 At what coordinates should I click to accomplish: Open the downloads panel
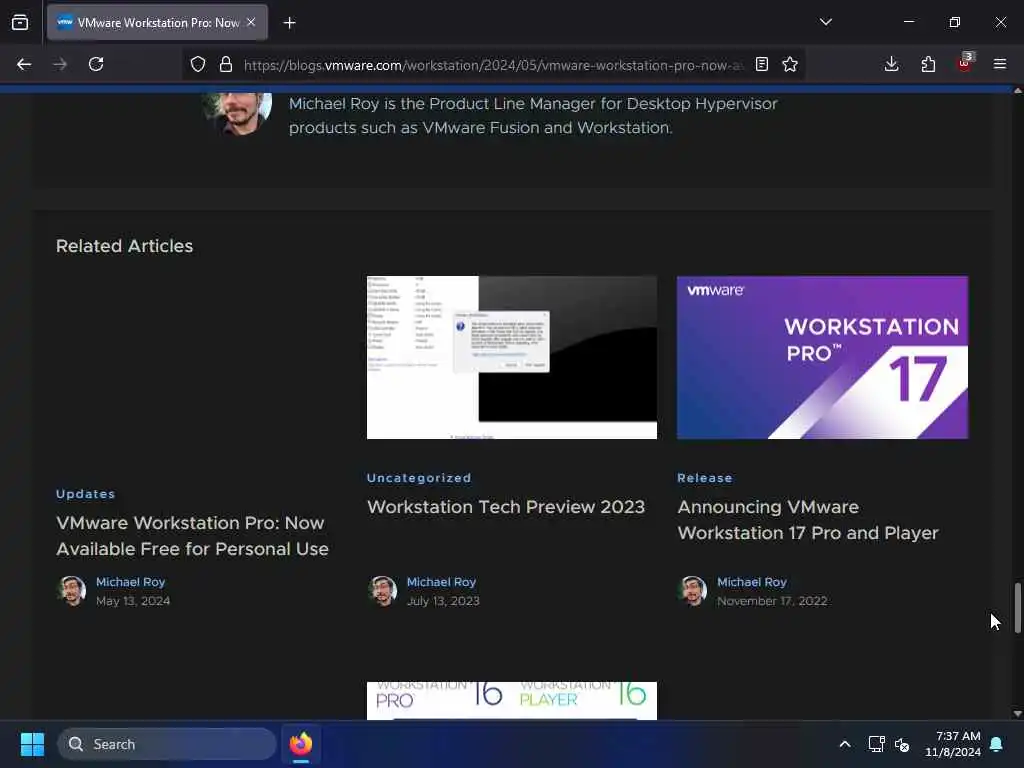891,64
